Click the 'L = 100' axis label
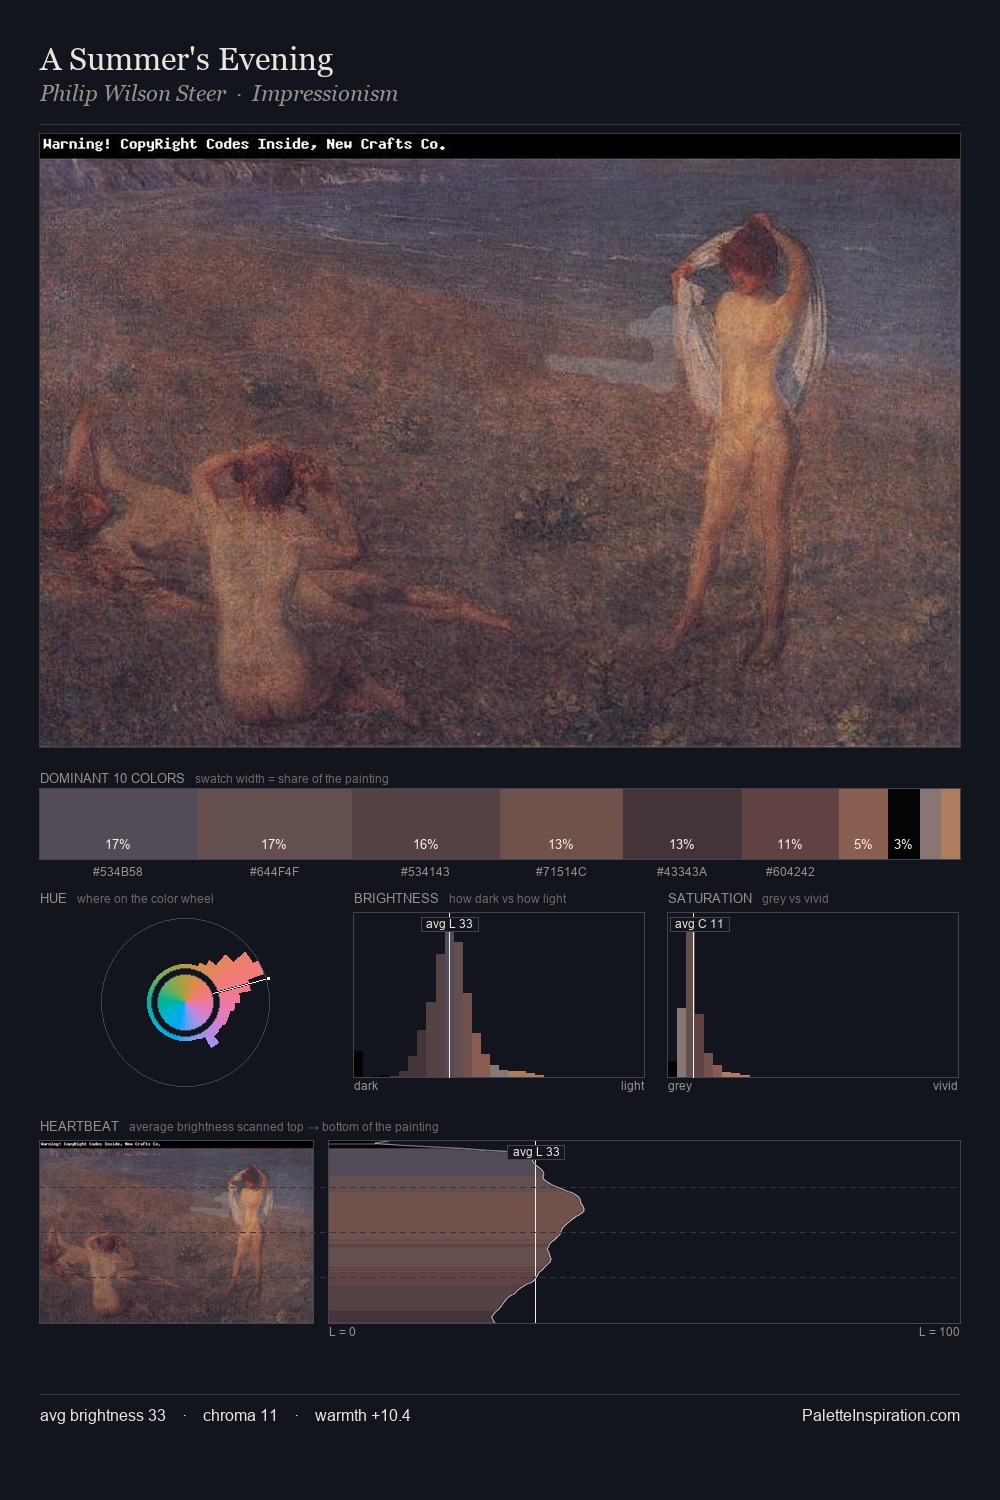Screen dimensions: 1000x1500 [x=939, y=1332]
